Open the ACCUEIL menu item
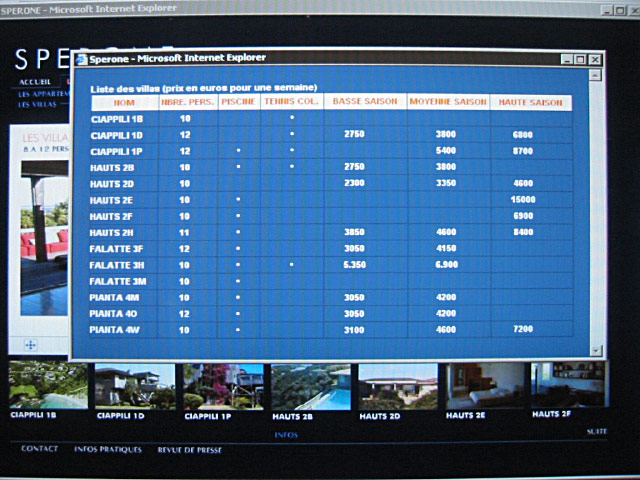This screenshot has height=480, width=640. (x=35, y=82)
